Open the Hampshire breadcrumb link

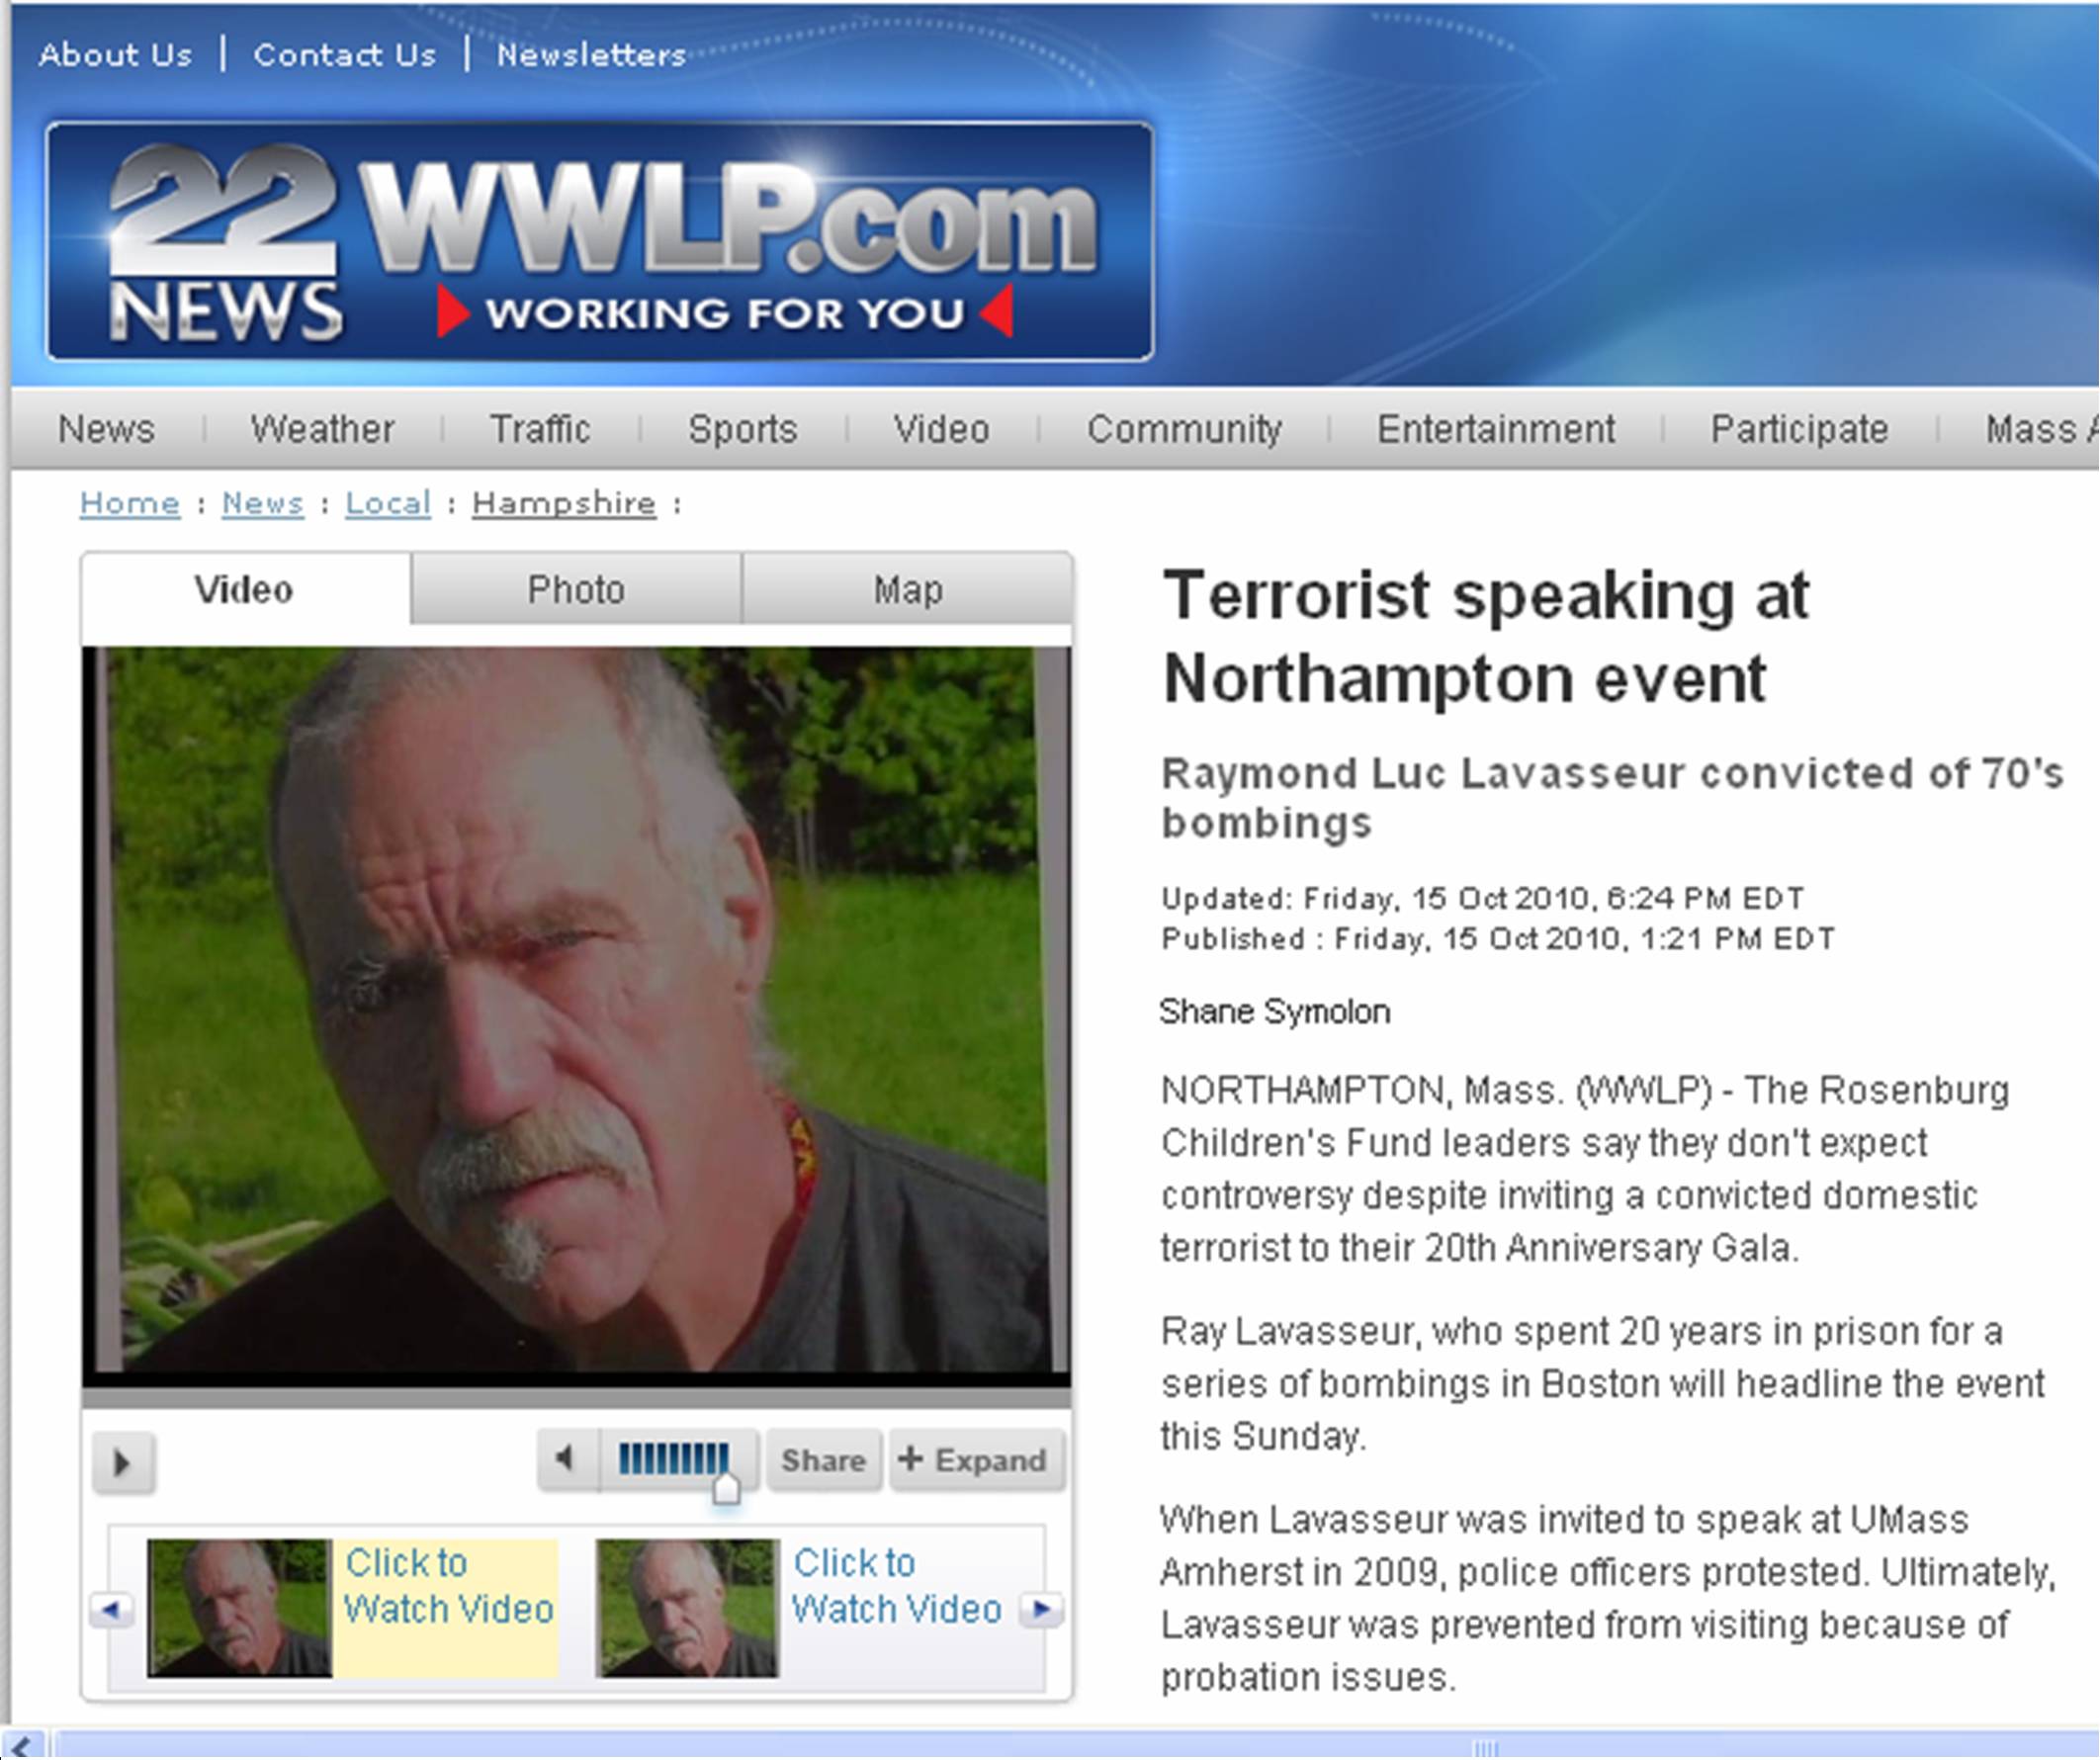coord(564,503)
